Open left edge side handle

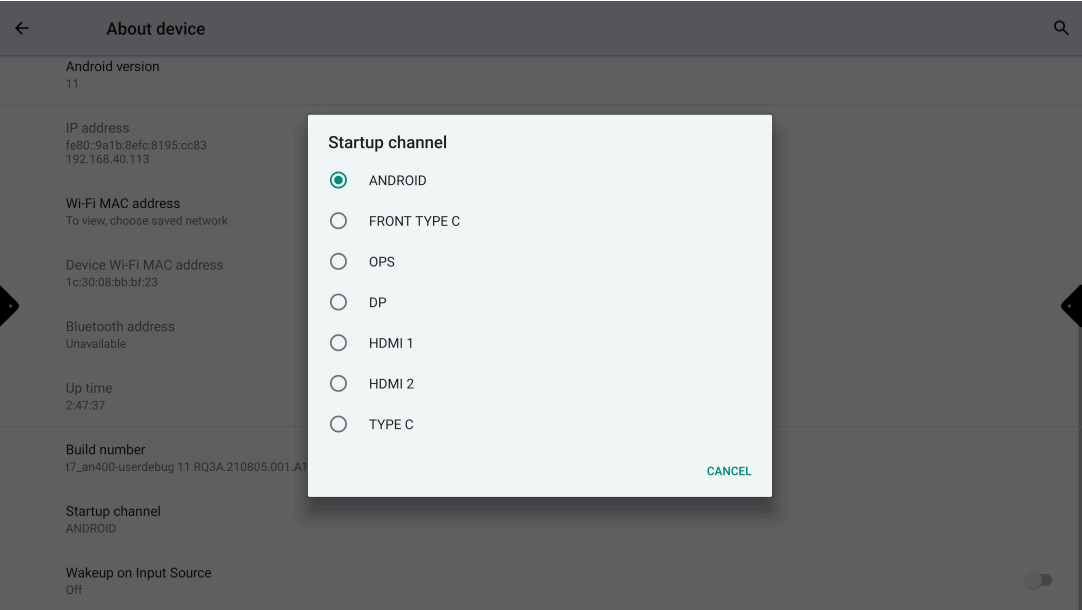(8, 306)
